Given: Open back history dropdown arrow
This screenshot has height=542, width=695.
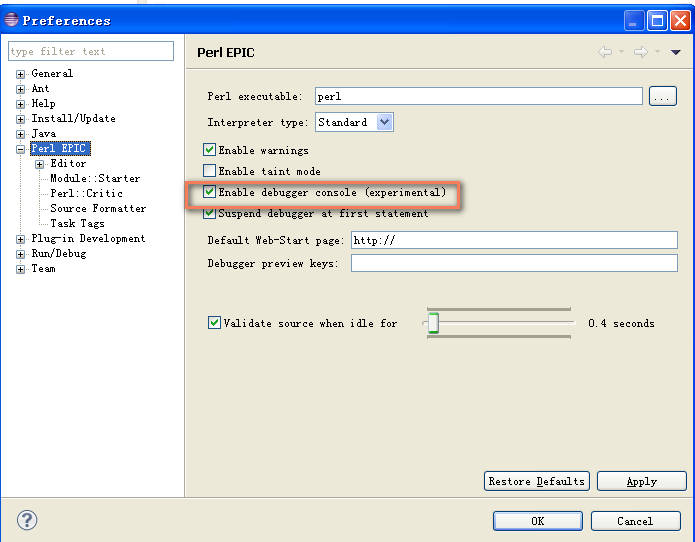Looking at the screenshot, I should [621, 52].
